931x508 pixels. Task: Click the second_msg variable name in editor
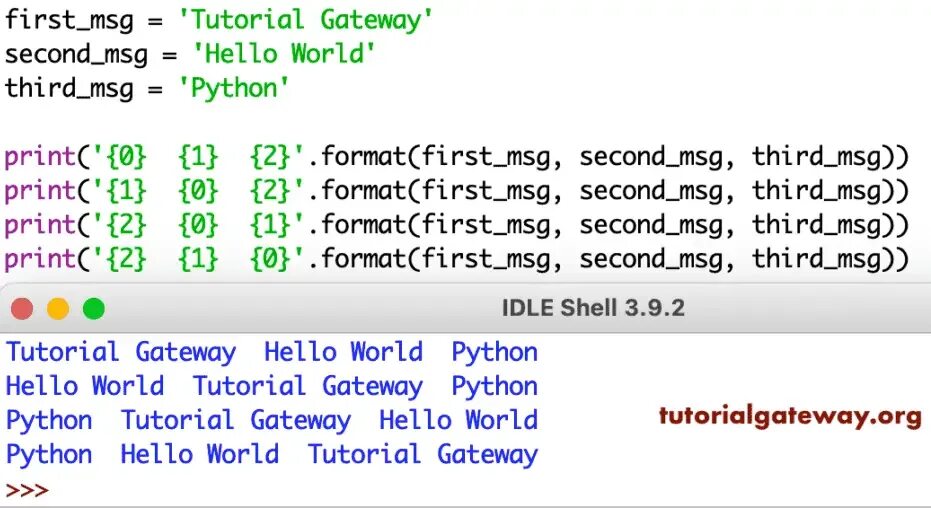[x=76, y=55]
